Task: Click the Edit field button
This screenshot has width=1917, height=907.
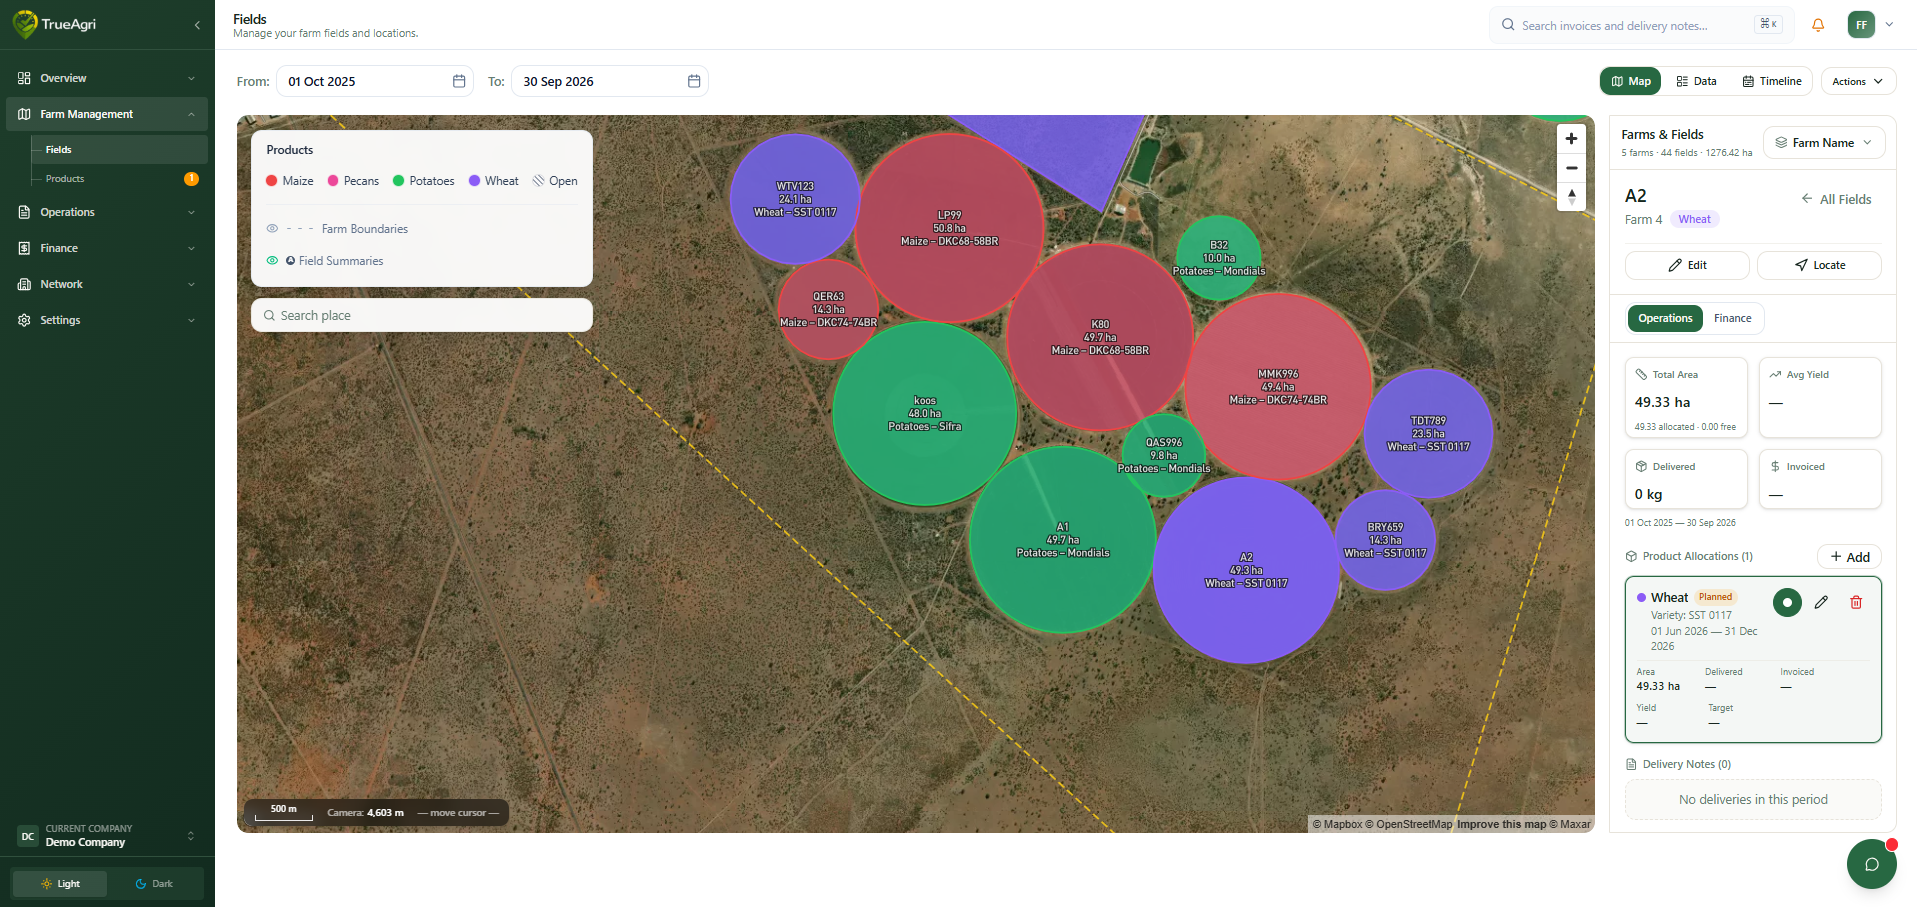Action: pyautogui.click(x=1687, y=265)
